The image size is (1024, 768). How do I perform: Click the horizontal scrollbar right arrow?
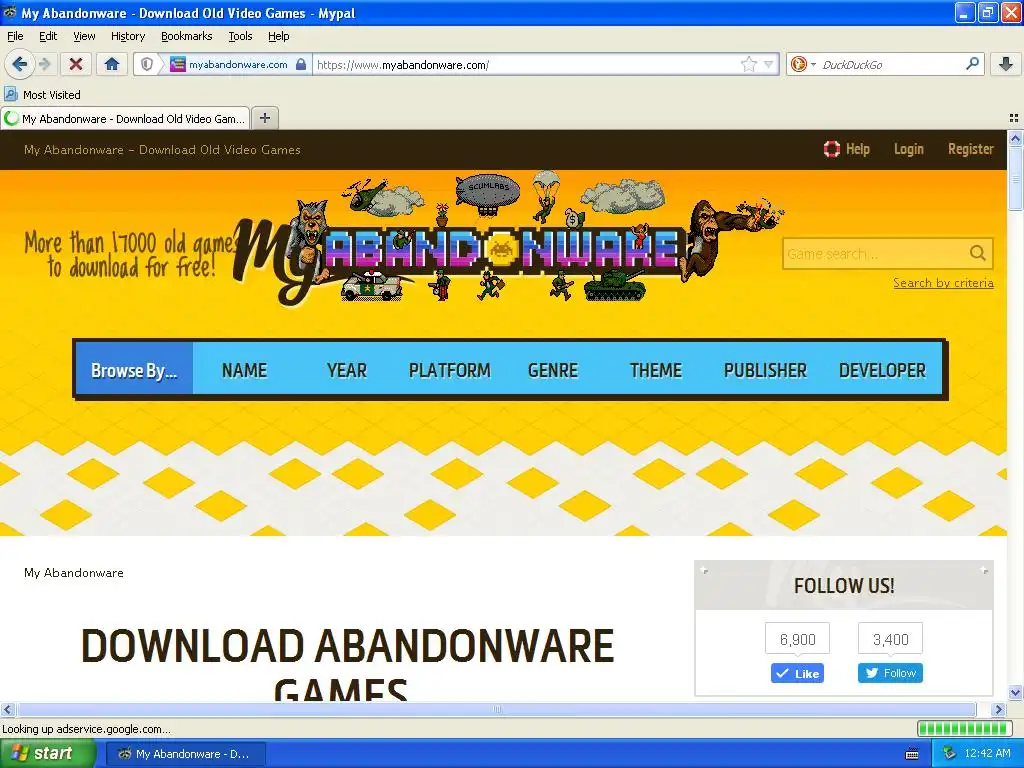tap(998, 709)
